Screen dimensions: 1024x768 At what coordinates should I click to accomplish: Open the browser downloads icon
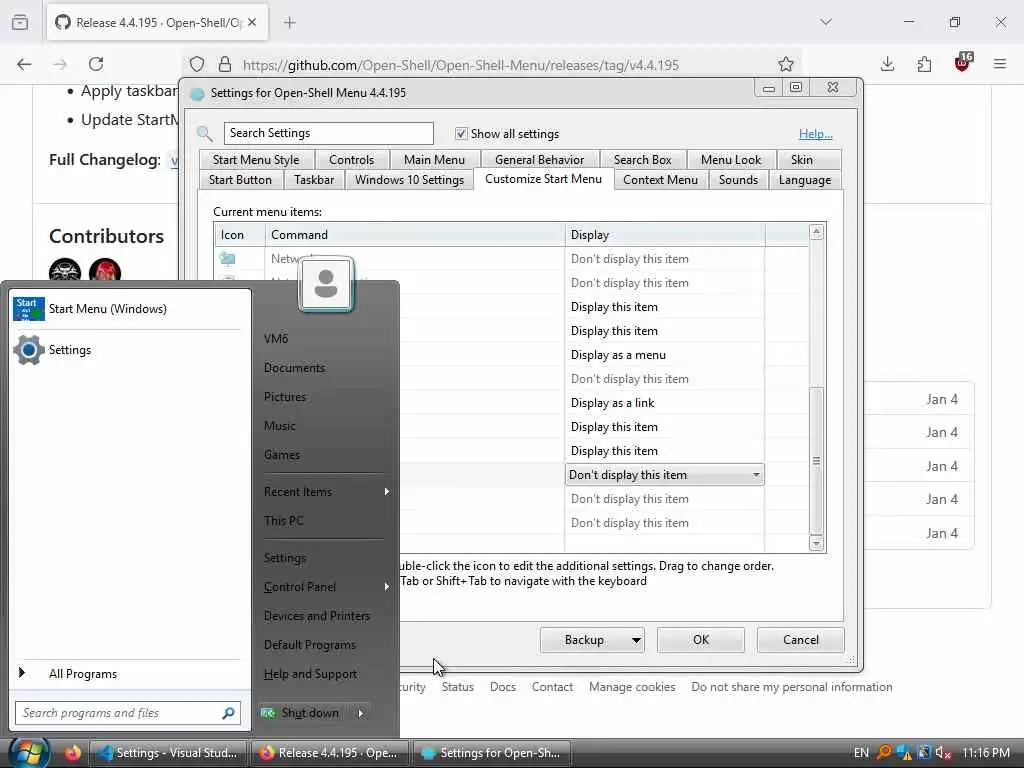coord(887,64)
